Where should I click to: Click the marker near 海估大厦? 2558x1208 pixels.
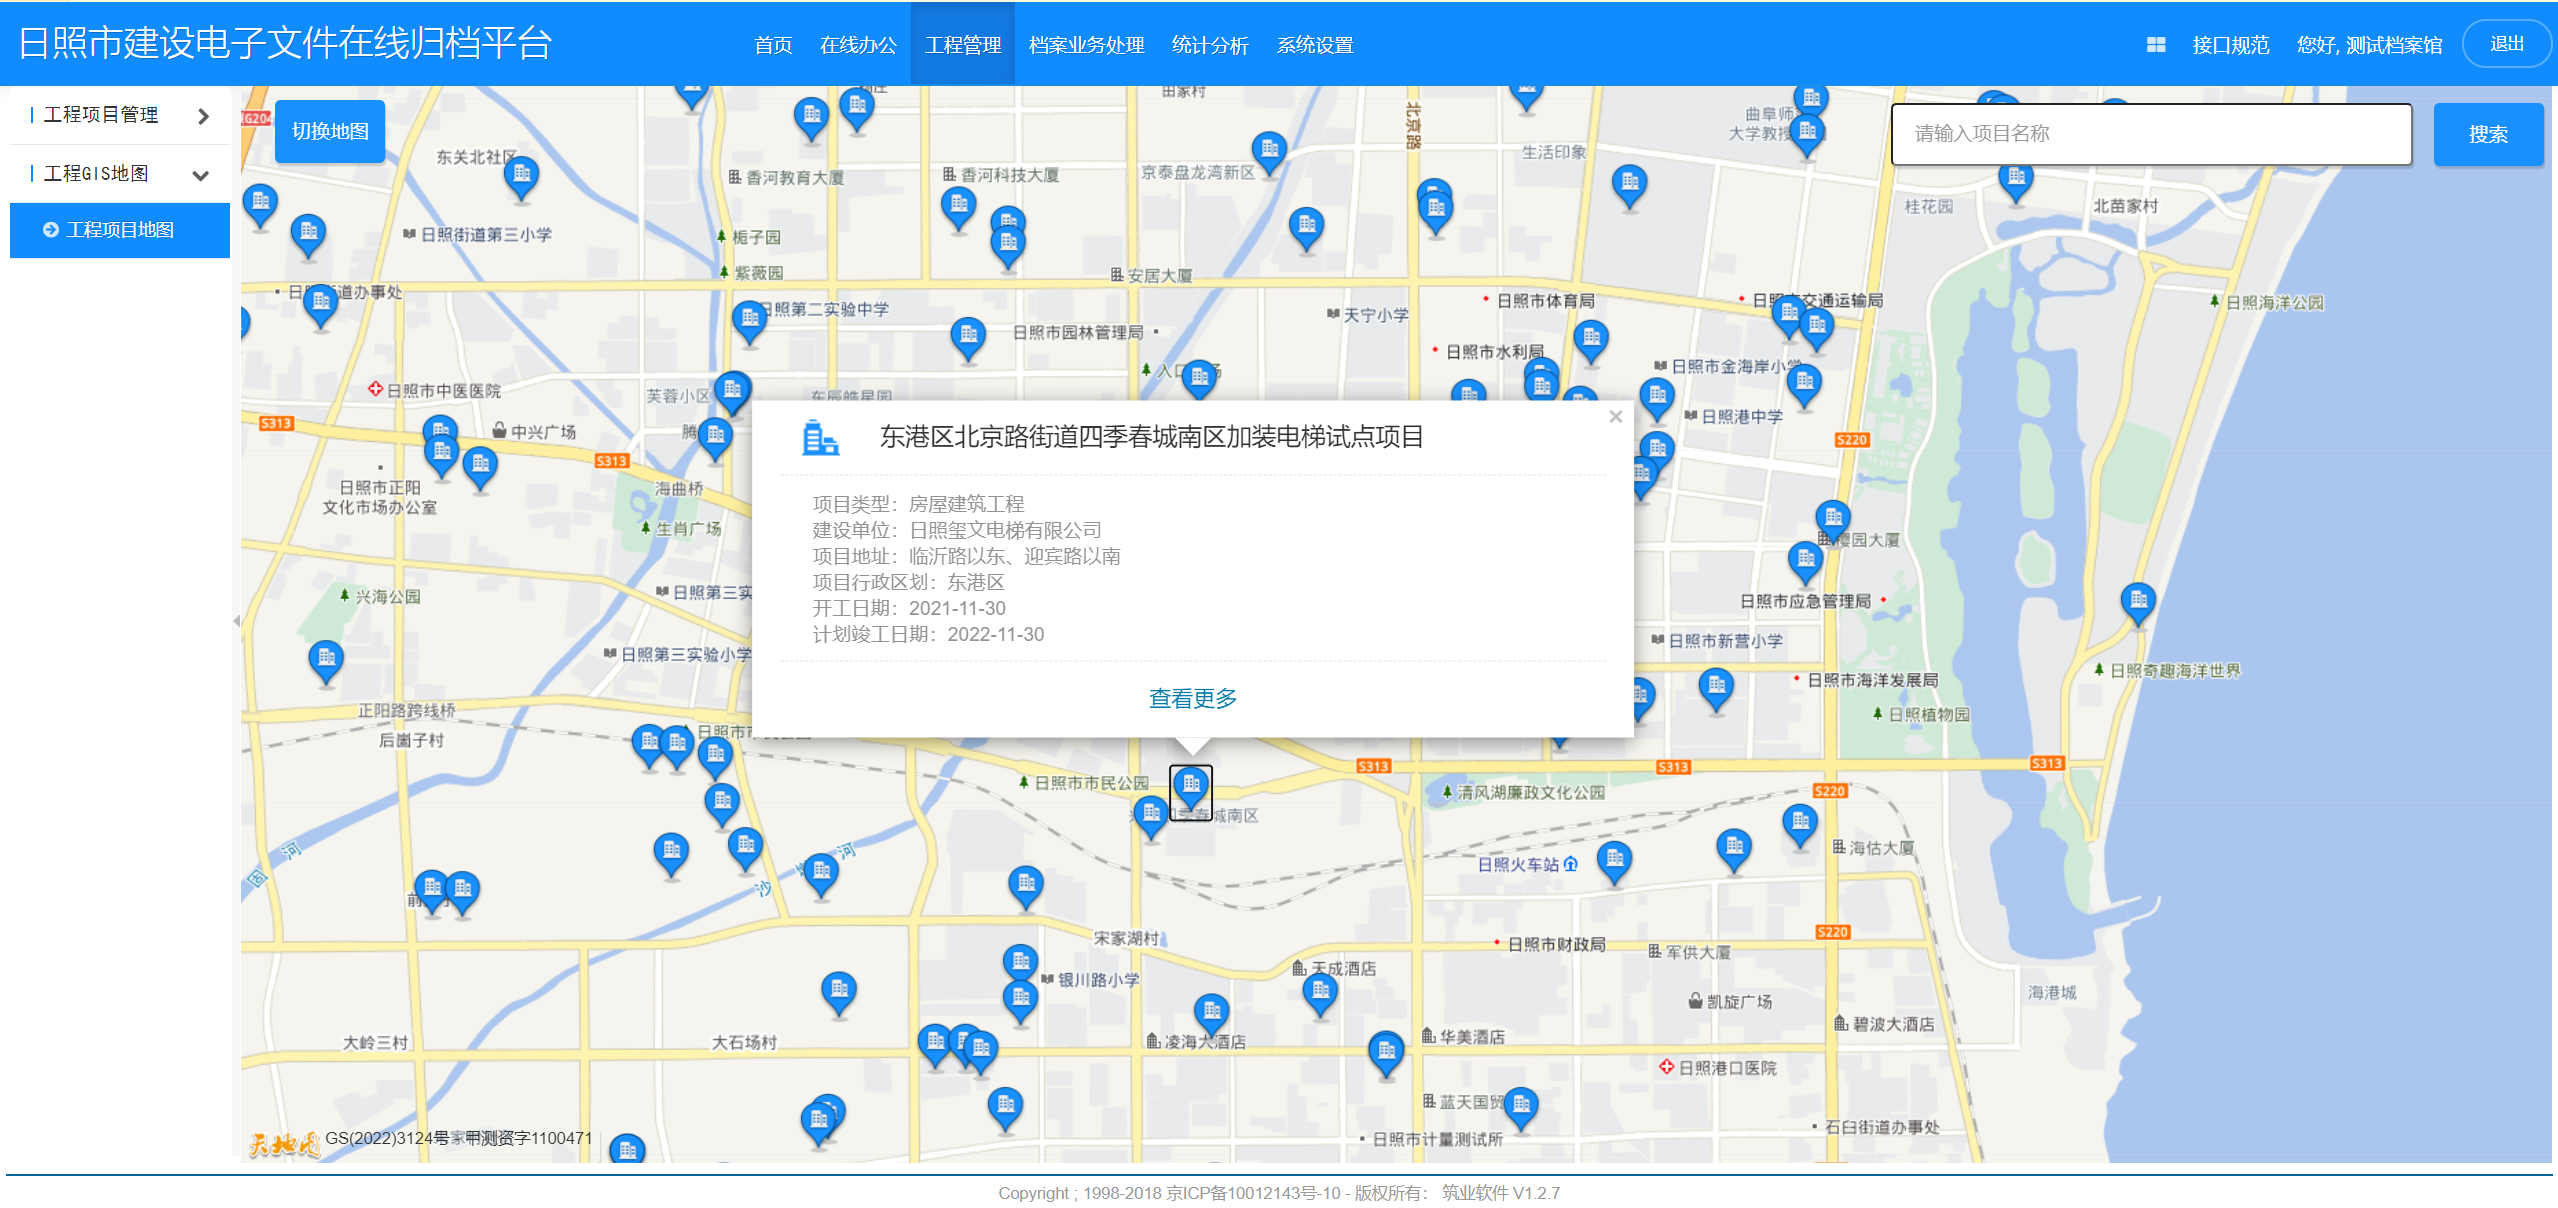[1800, 826]
